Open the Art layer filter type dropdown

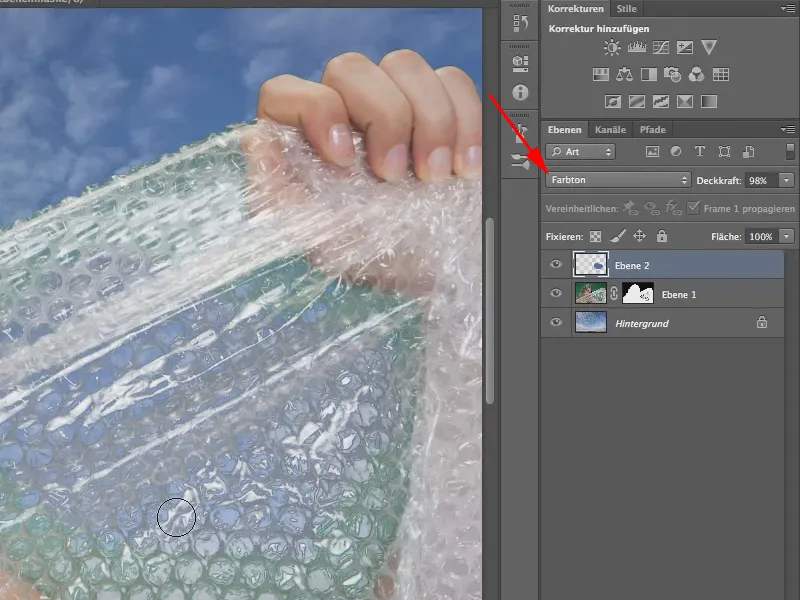(x=580, y=152)
